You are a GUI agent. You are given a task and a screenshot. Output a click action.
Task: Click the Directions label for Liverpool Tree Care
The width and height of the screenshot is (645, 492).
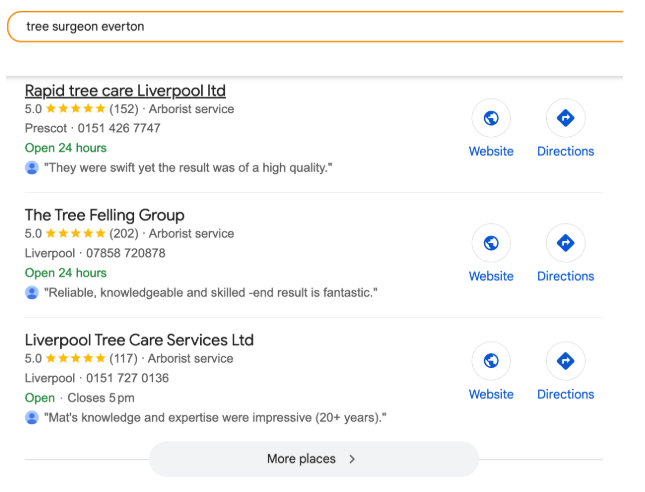pyautogui.click(x=565, y=394)
